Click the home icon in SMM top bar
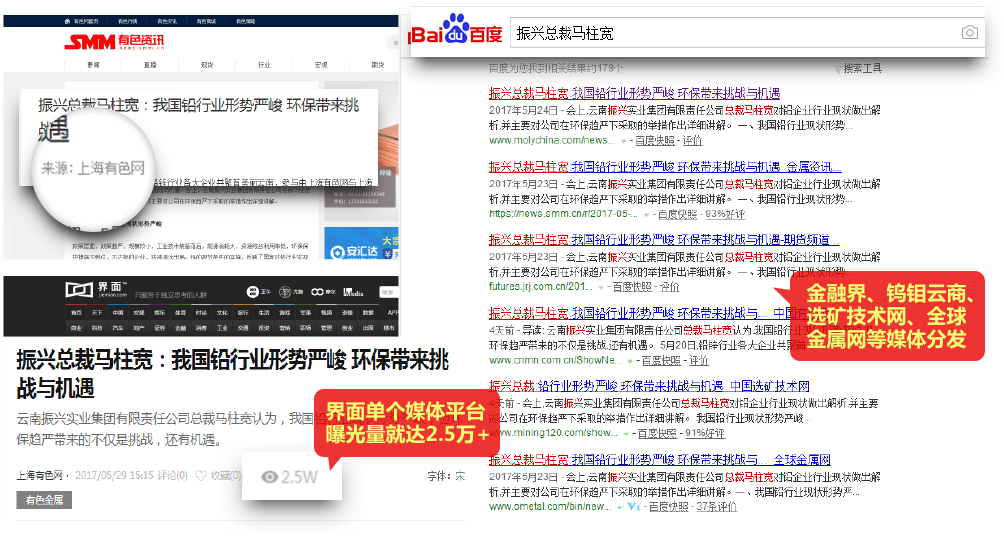 67,22
